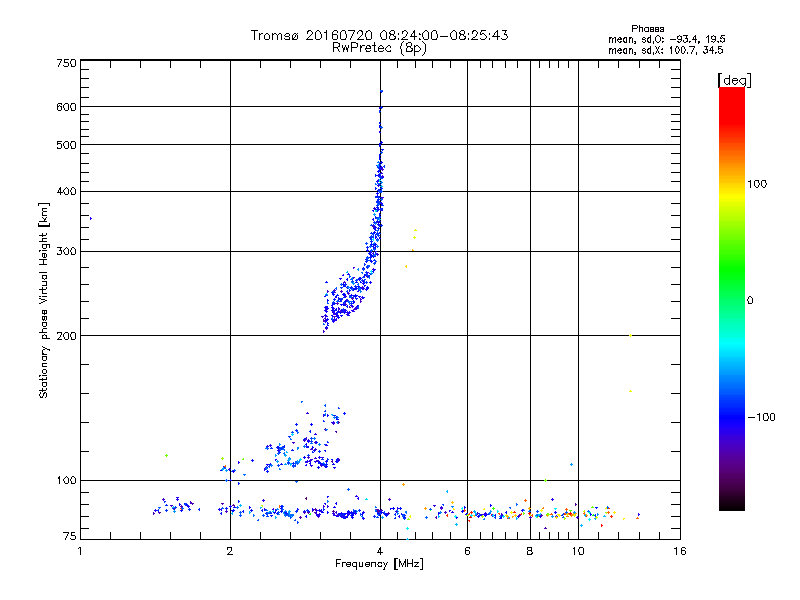
Task: Click x-axis tick label '2'
Action: pyautogui.click(x=230, y=551)
